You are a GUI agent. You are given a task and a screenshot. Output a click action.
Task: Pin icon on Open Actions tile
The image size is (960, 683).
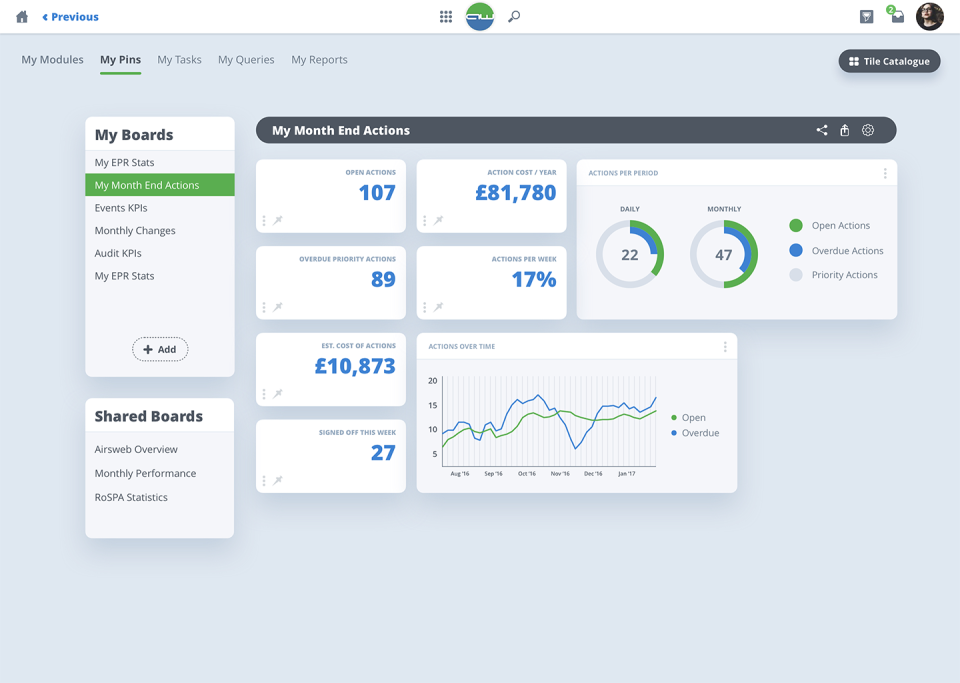pyautogui.click(x=278, y=220)
